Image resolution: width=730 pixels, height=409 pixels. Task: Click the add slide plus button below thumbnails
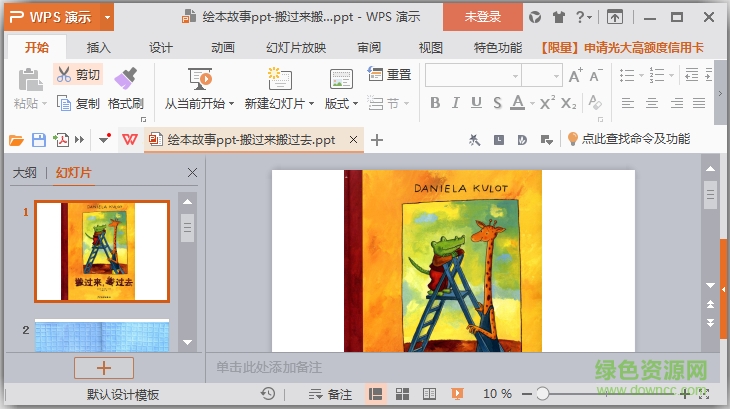click(104, 368)
